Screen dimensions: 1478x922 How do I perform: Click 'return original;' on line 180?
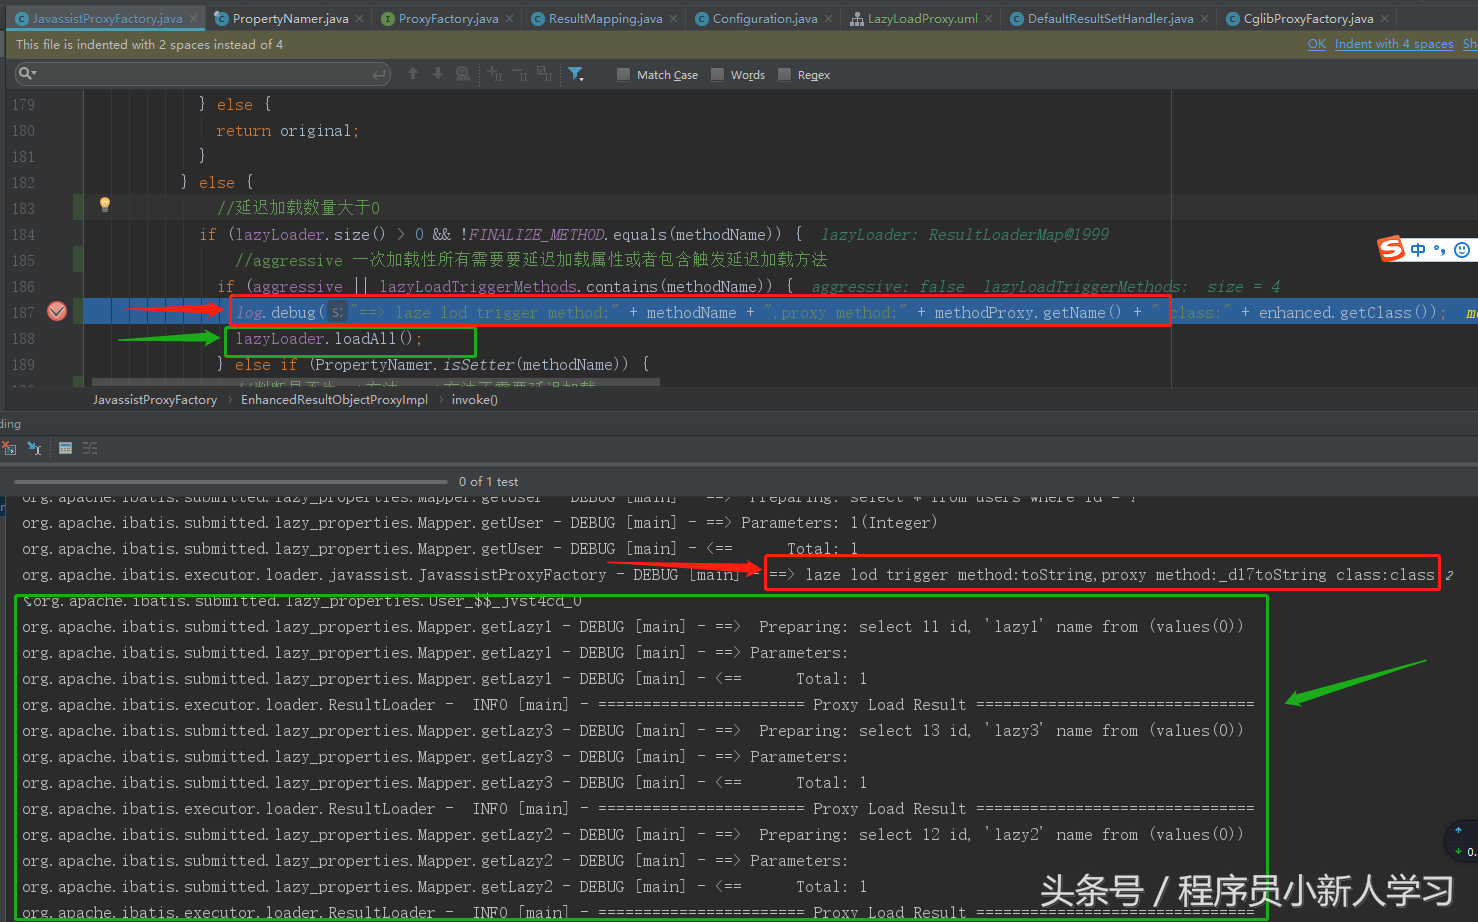[x=287, y=131]
